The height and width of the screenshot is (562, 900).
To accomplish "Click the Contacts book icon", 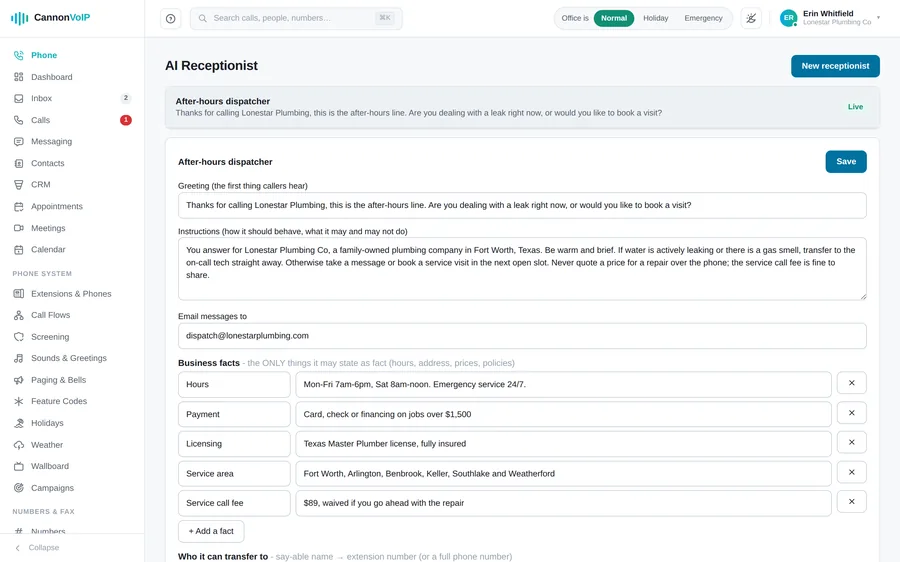I will click(19, 163).
